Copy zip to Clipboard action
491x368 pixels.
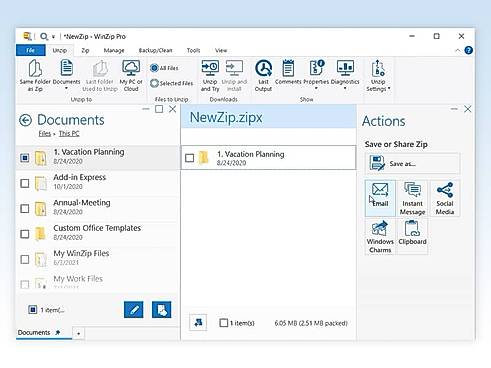tap(412, 236)
